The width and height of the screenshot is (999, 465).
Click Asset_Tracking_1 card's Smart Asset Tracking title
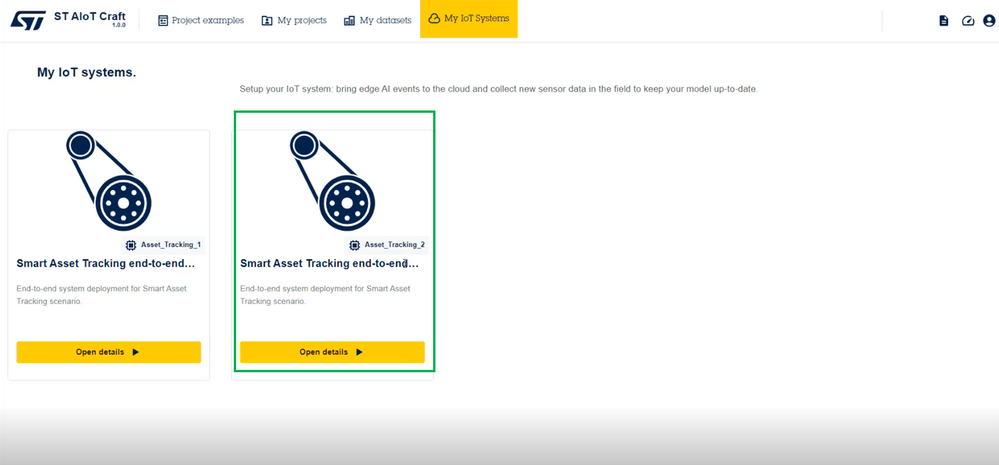[x=105, y=264]
